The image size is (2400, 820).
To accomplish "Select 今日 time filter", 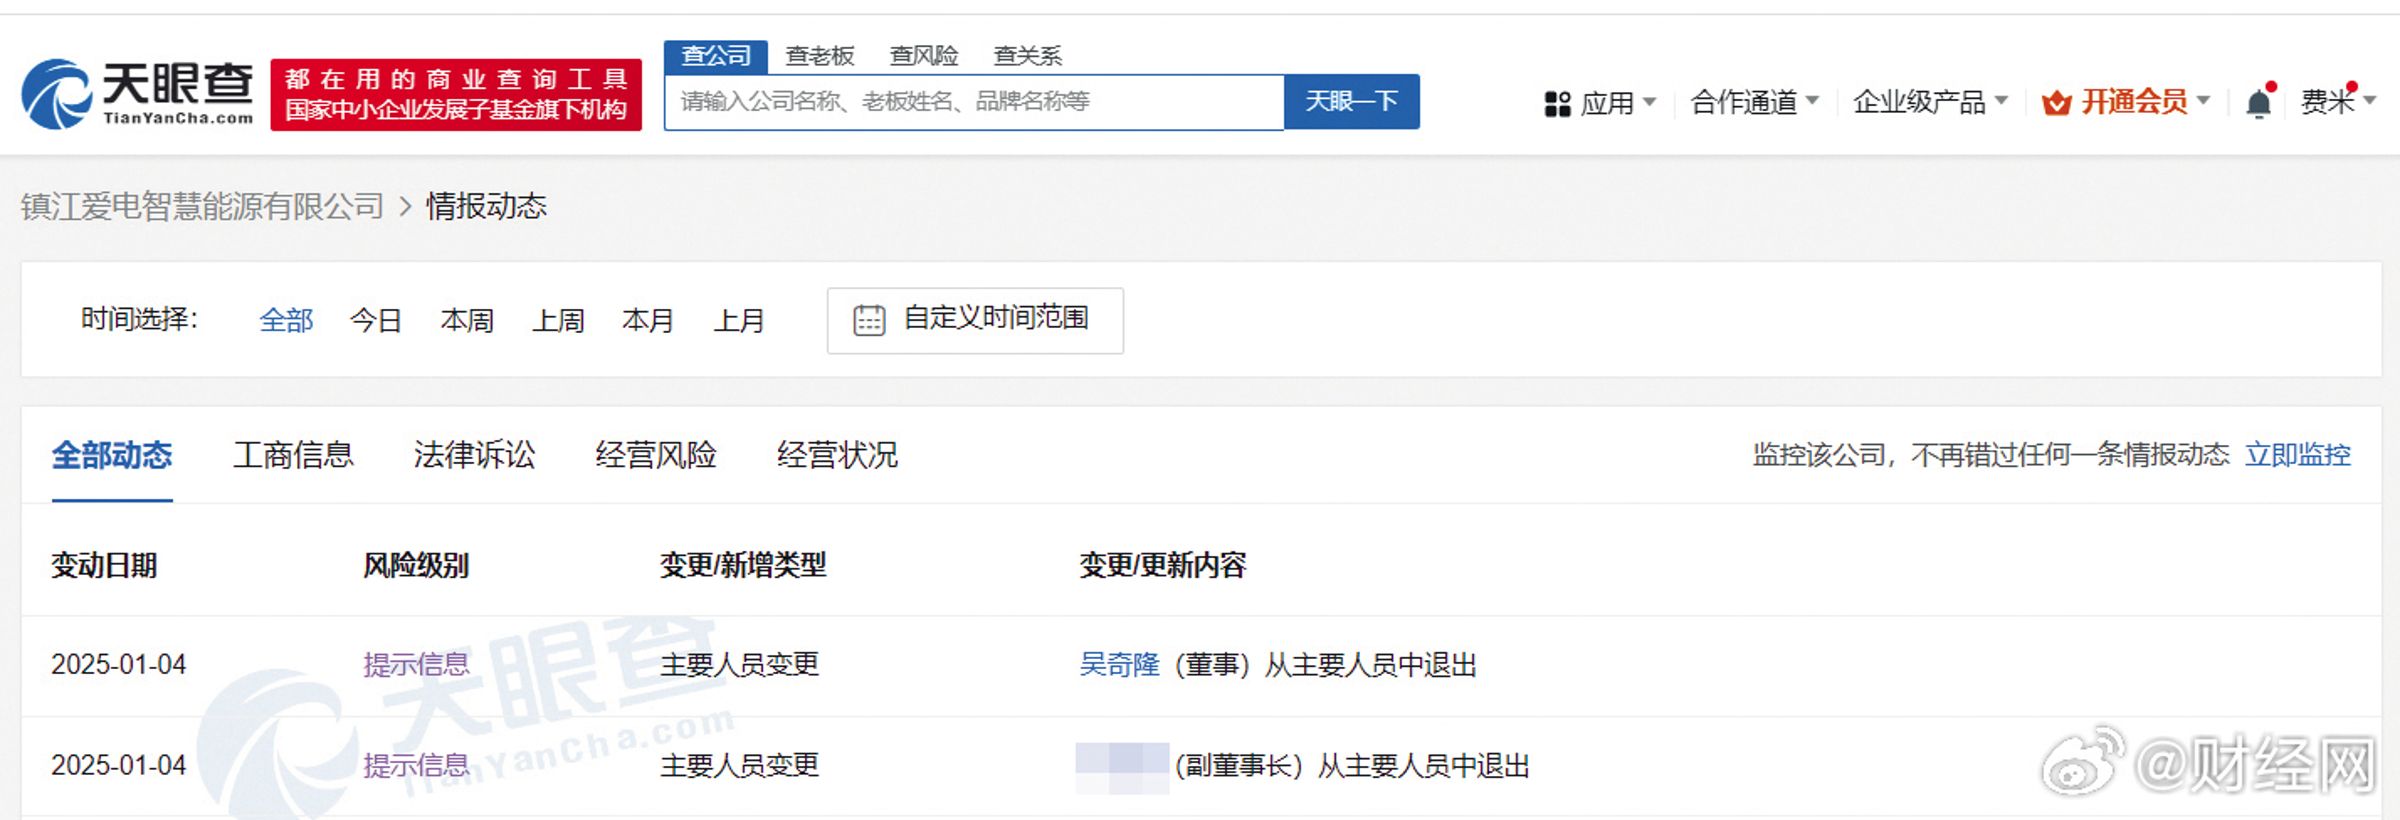I will pyautogui.click(x=376, y=321).
